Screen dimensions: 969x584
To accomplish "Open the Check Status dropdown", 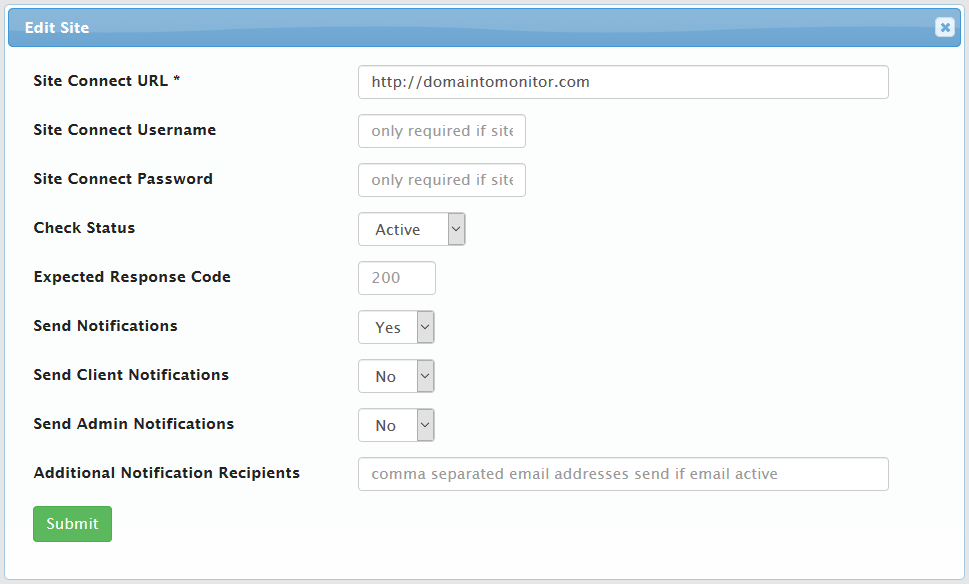I will [411, 229].
